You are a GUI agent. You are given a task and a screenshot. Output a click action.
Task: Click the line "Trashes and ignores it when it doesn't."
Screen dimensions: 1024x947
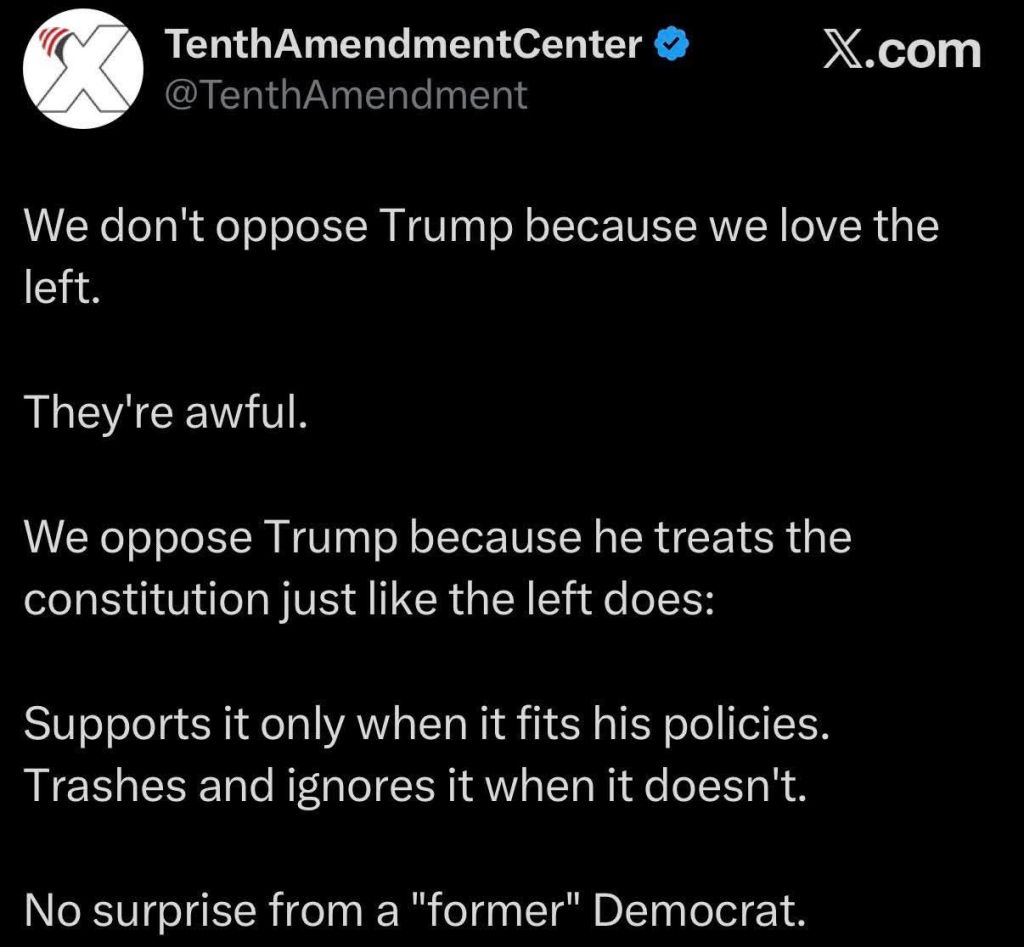click(414, 787)
